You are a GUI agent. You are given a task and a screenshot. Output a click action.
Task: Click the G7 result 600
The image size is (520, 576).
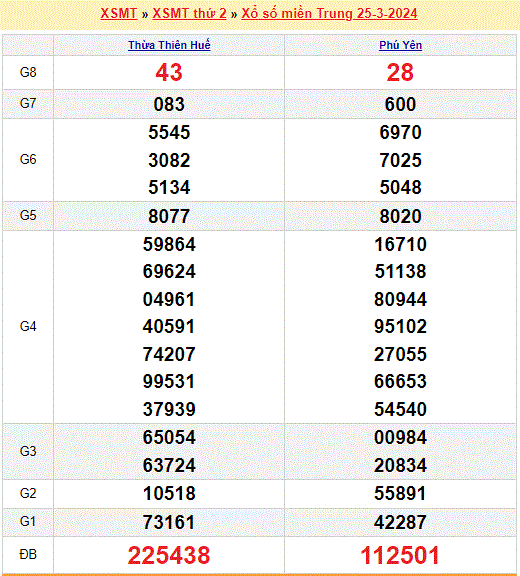click(x=400, y=104)
